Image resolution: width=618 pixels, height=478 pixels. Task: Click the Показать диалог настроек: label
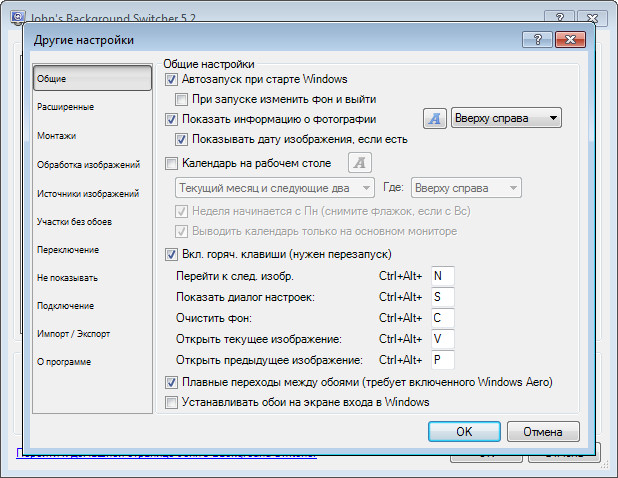click(246, 297)
